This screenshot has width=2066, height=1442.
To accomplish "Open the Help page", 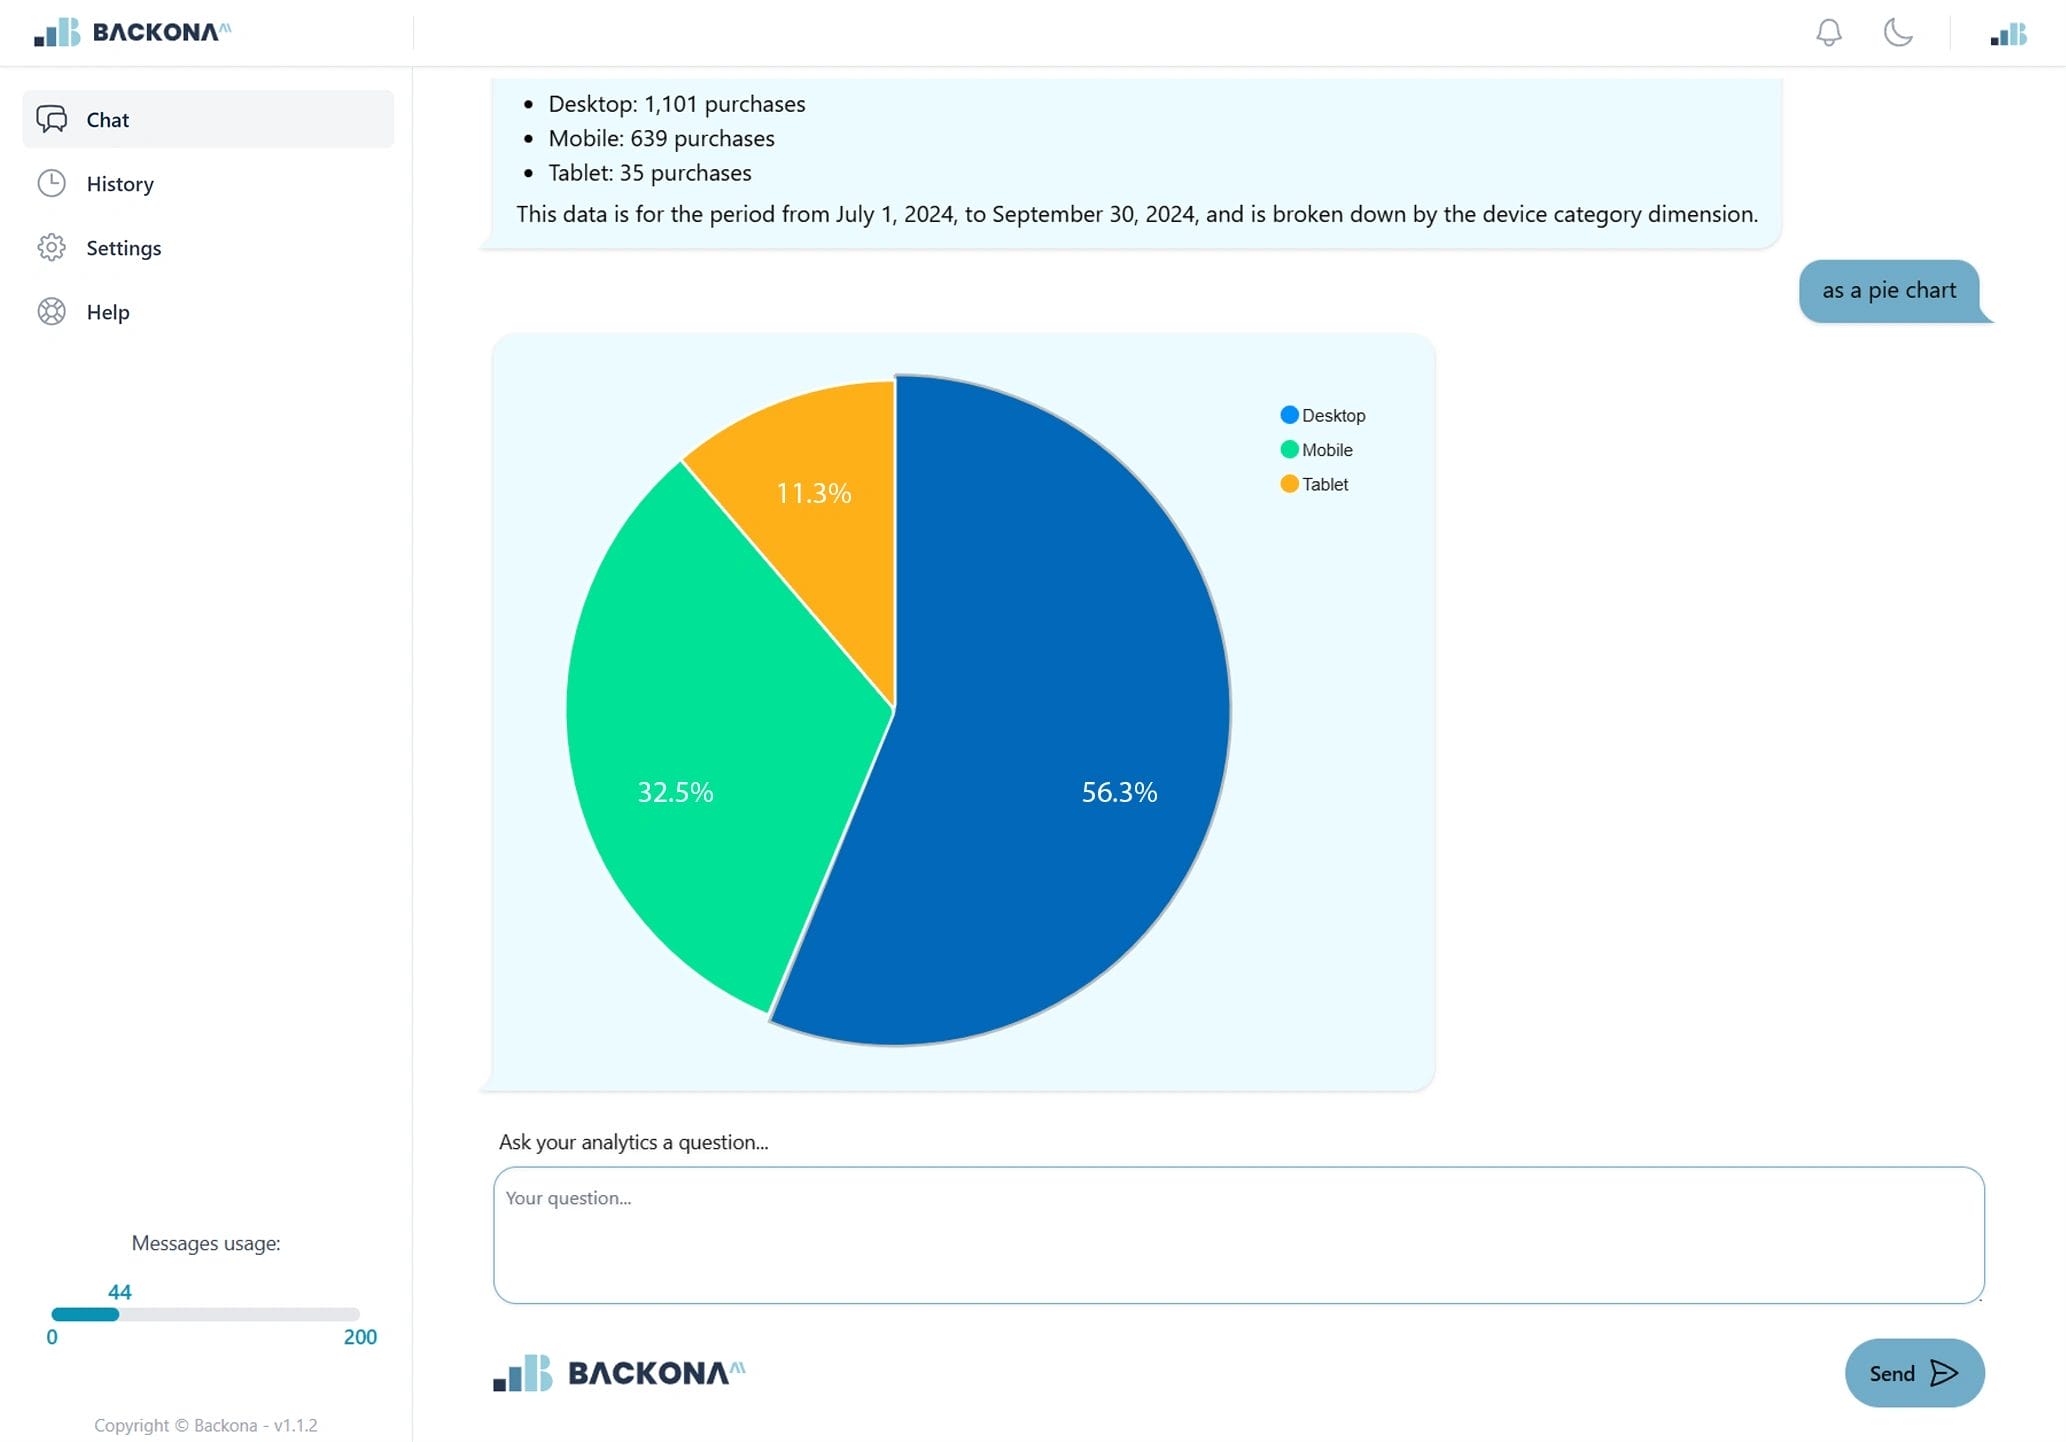I will pos(108,312).
